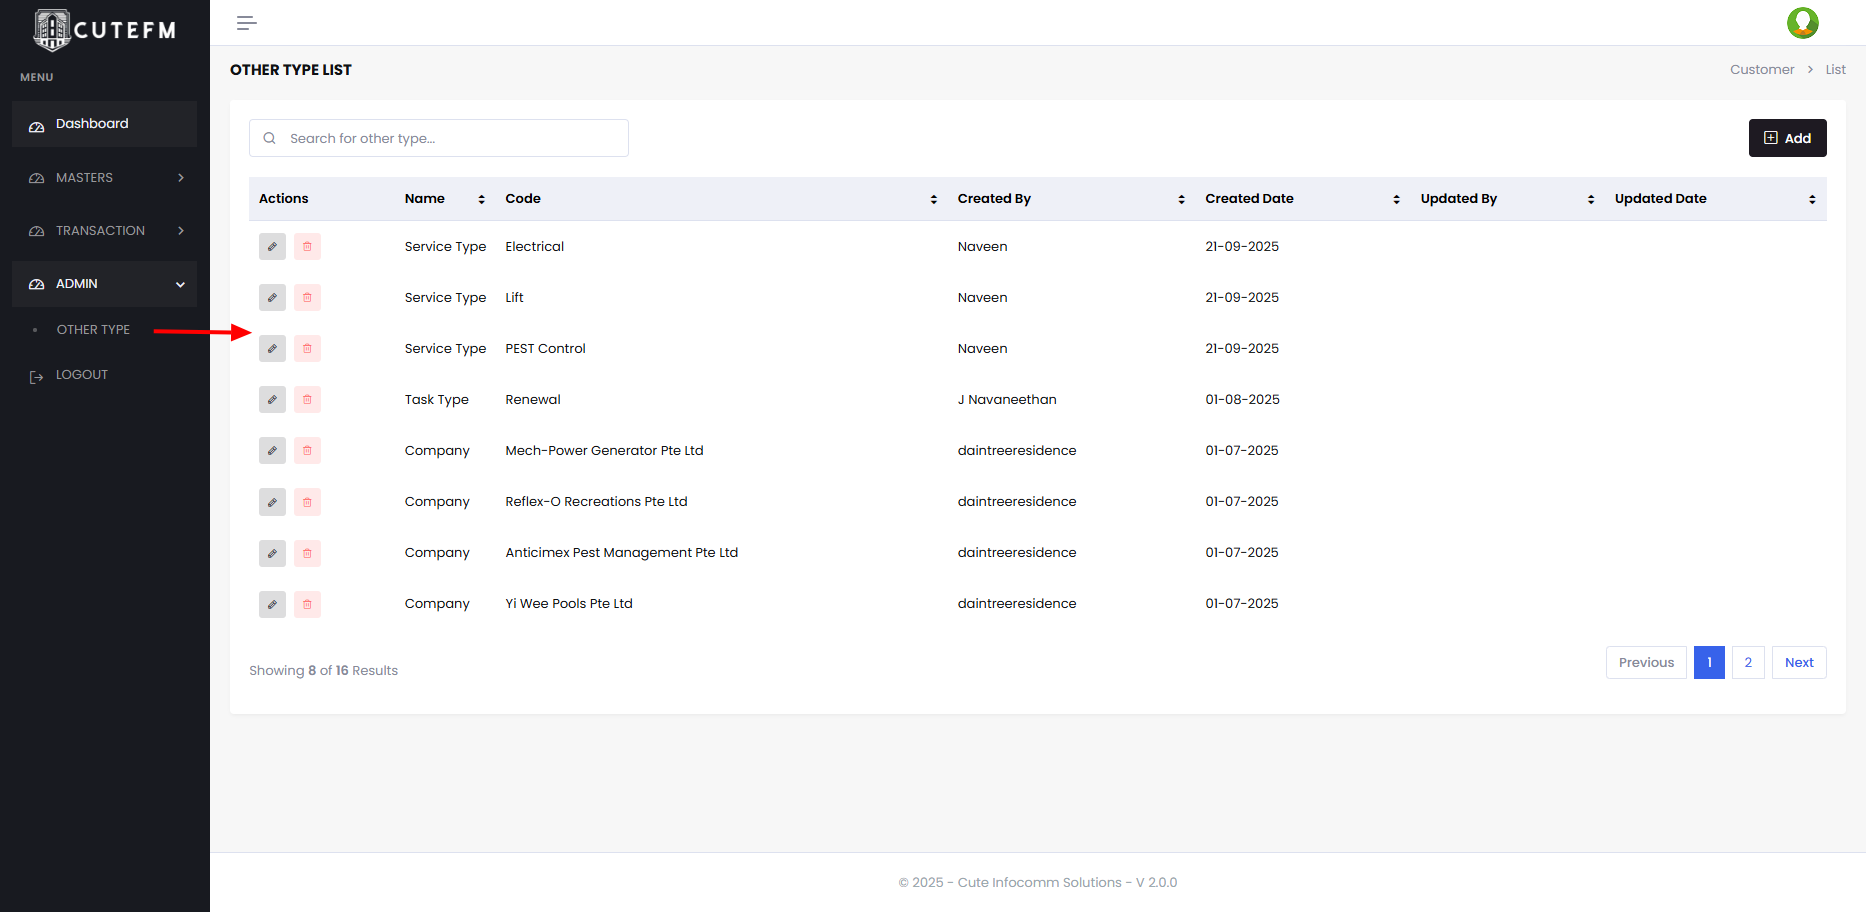Click delete icon for Renewal task type

[307, 400]
